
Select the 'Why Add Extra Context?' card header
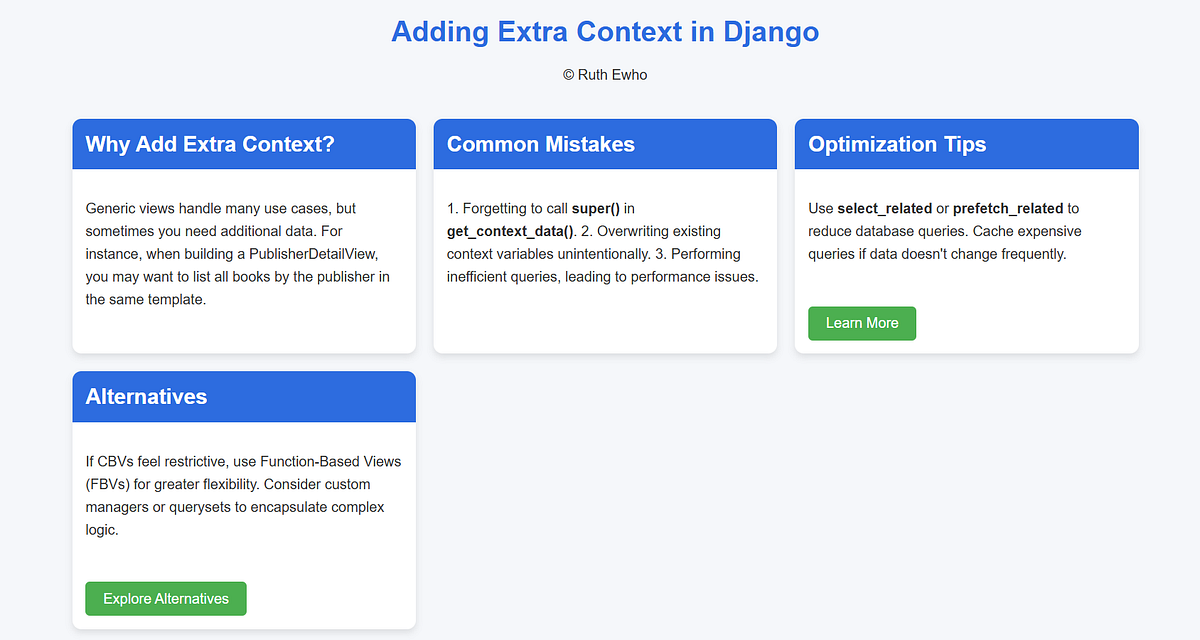(207, 143)
